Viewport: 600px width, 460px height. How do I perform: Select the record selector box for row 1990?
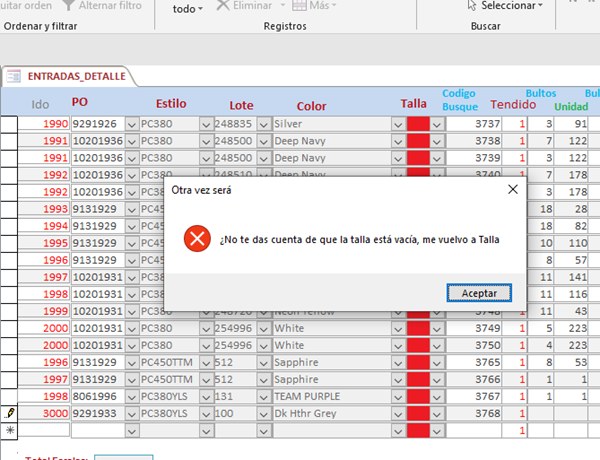(9, 124)
